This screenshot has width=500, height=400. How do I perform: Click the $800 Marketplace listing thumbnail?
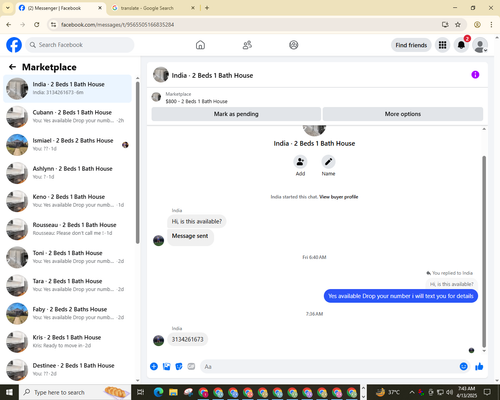click(x=156, y=97)
